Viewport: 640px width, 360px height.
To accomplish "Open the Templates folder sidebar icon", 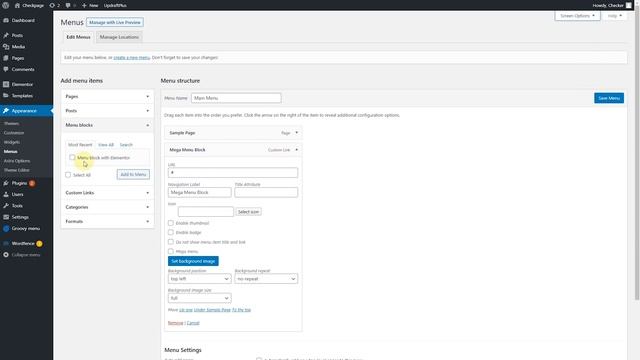I will tap(6, 96).
